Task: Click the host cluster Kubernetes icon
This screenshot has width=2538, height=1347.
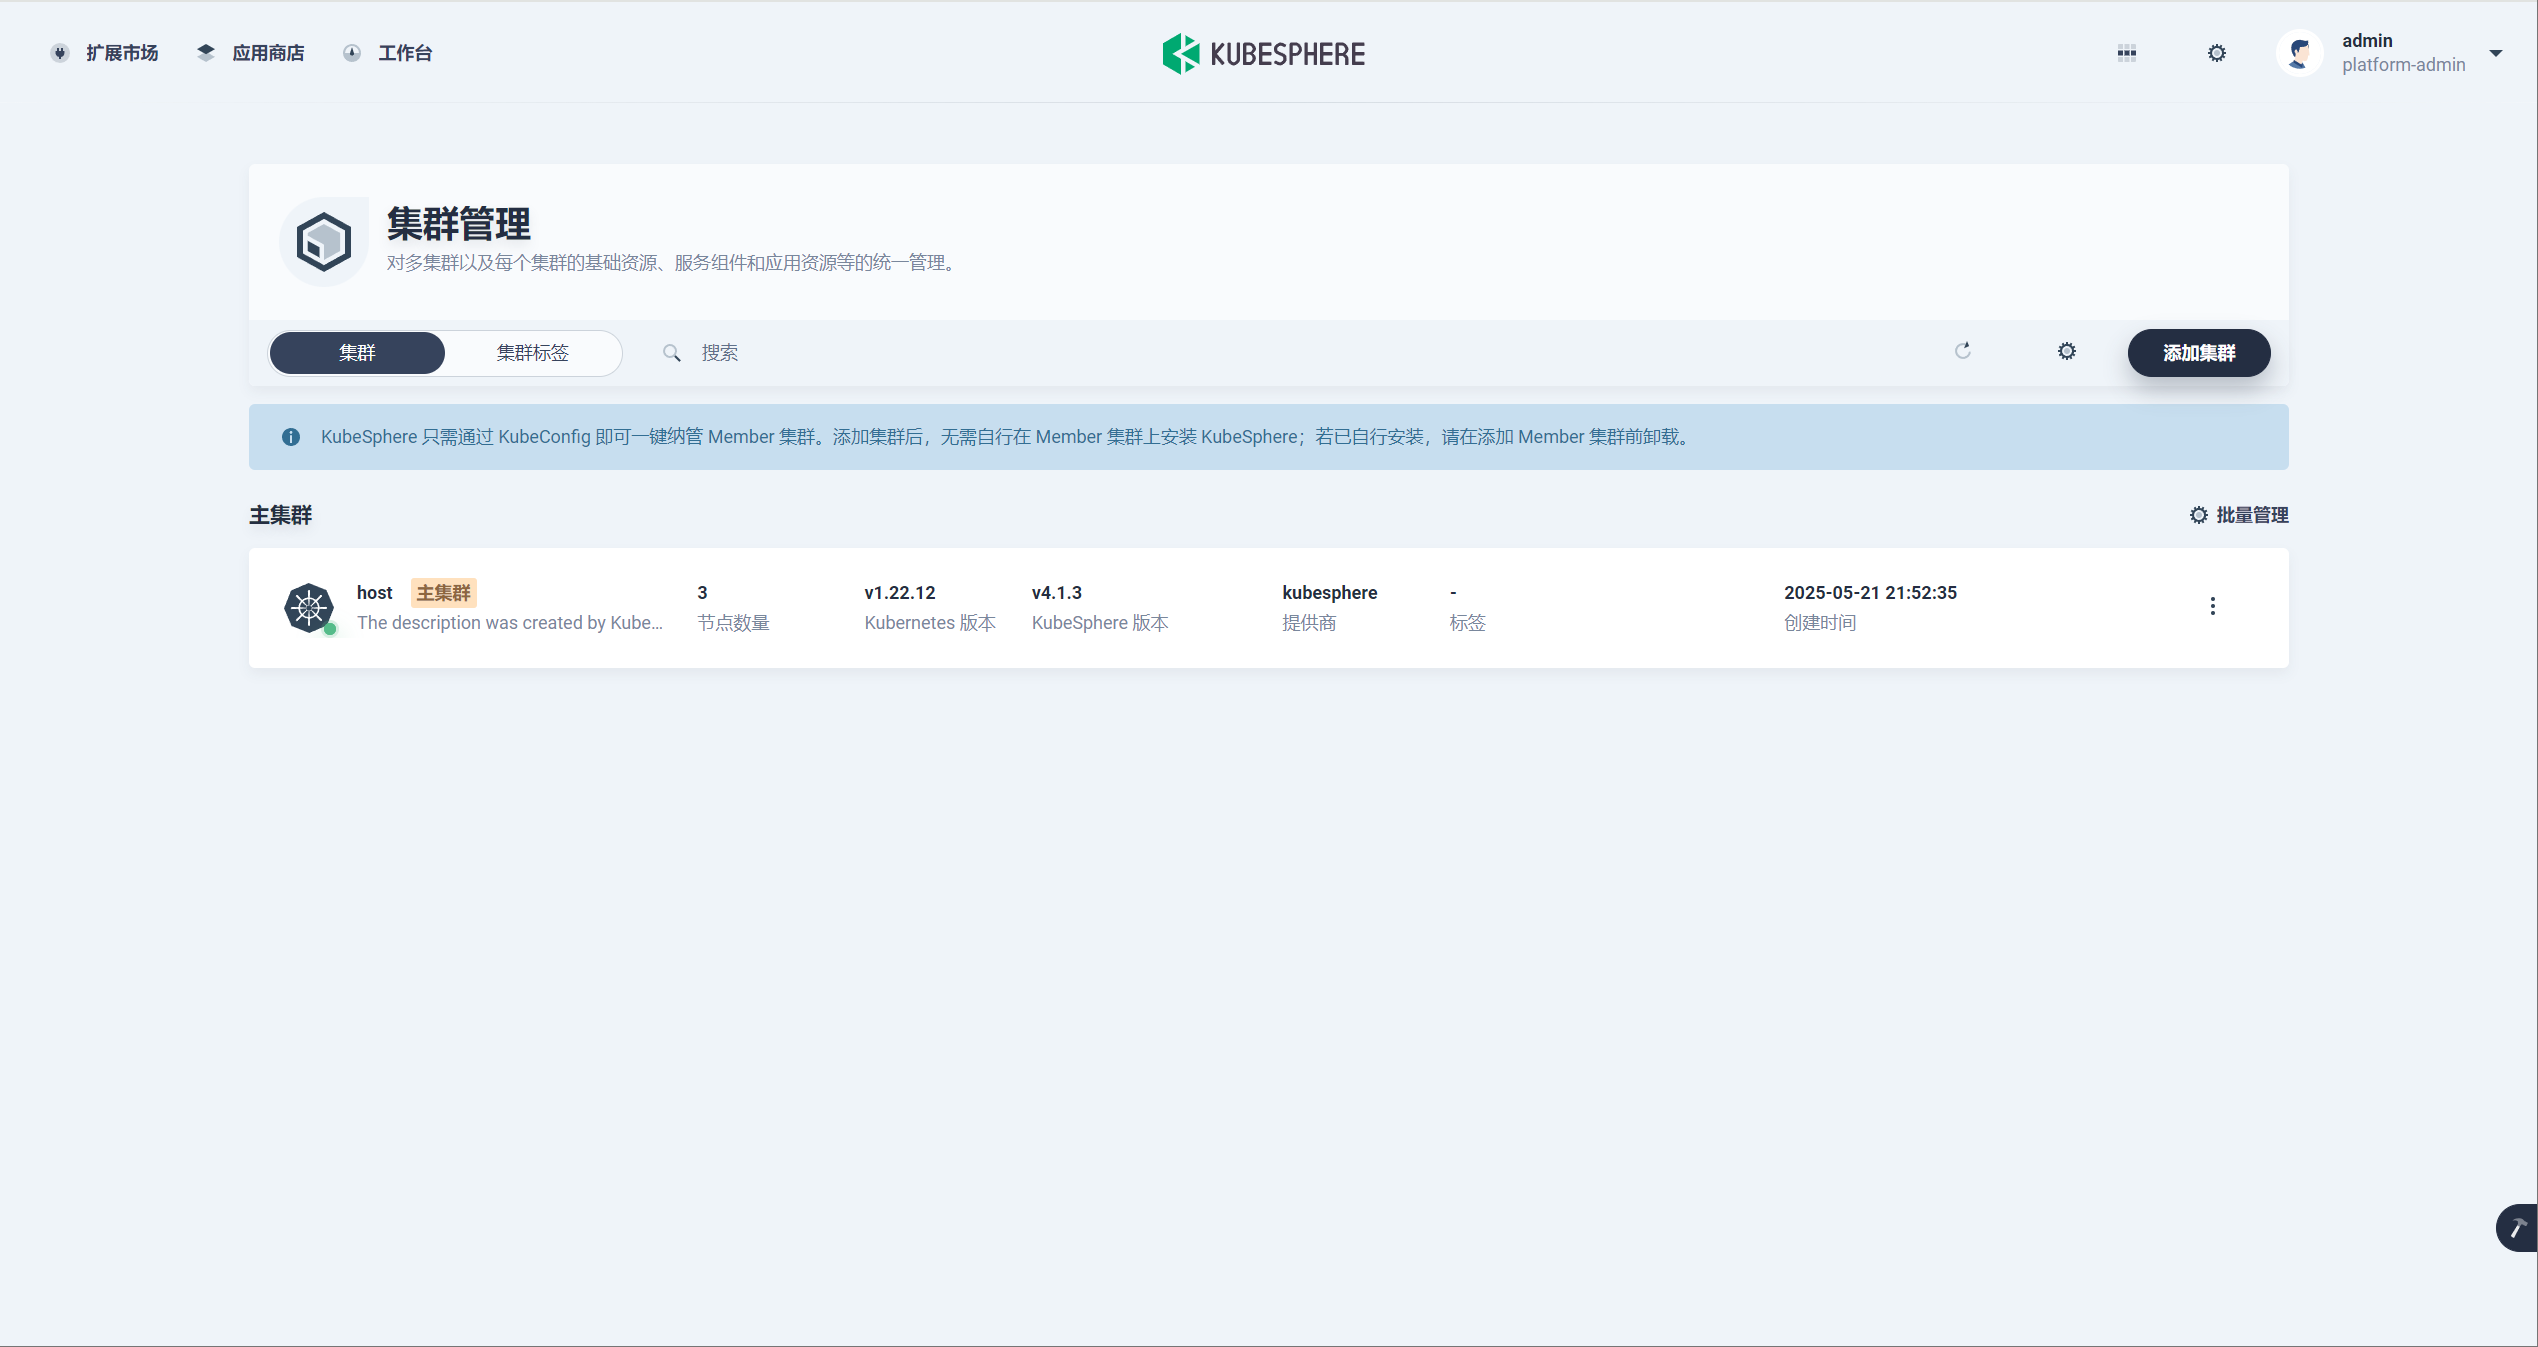Action: pos(309,608)
